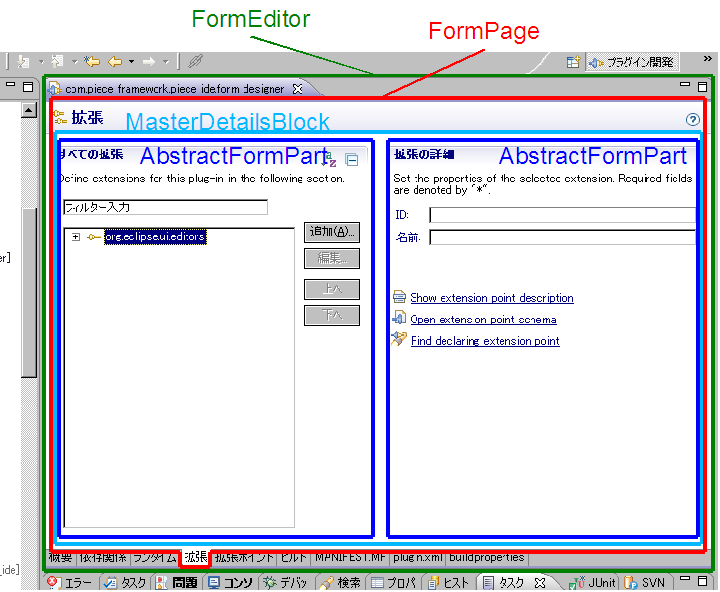Switch to the 拡張 page tab
This screenshot has height=592, width=720.
point(195,558)
